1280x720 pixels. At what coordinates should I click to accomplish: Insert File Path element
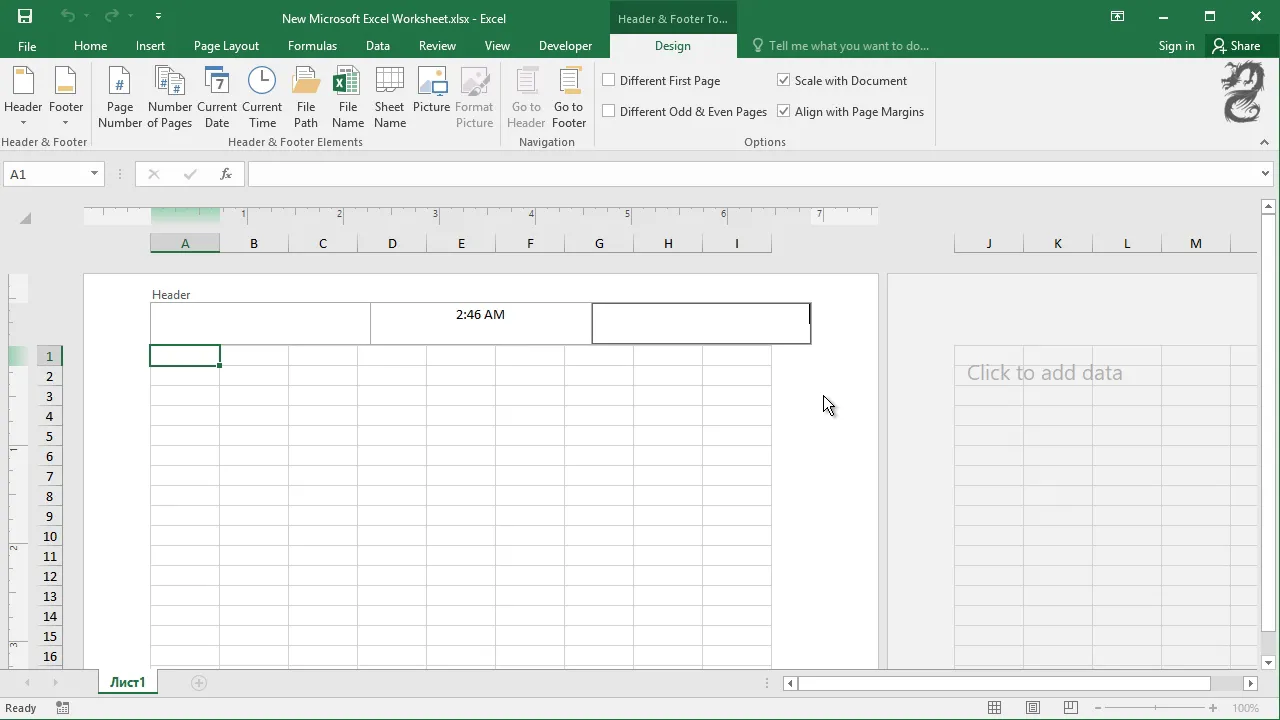[306, 98]
